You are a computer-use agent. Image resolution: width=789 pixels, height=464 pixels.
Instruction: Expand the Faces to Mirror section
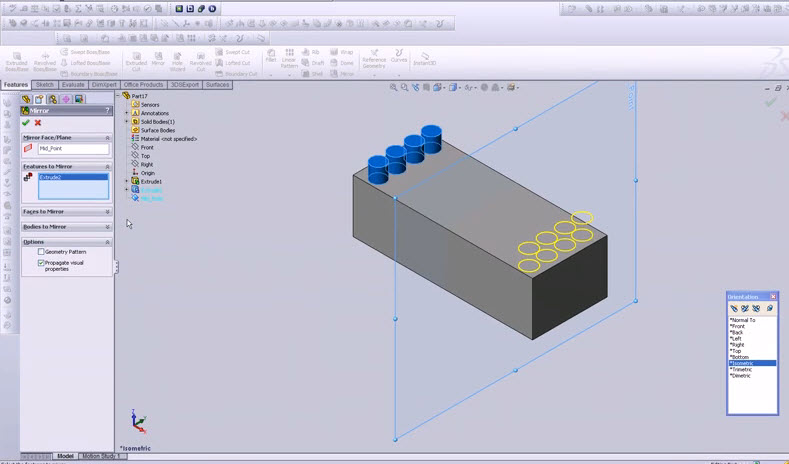pos(107,212)
